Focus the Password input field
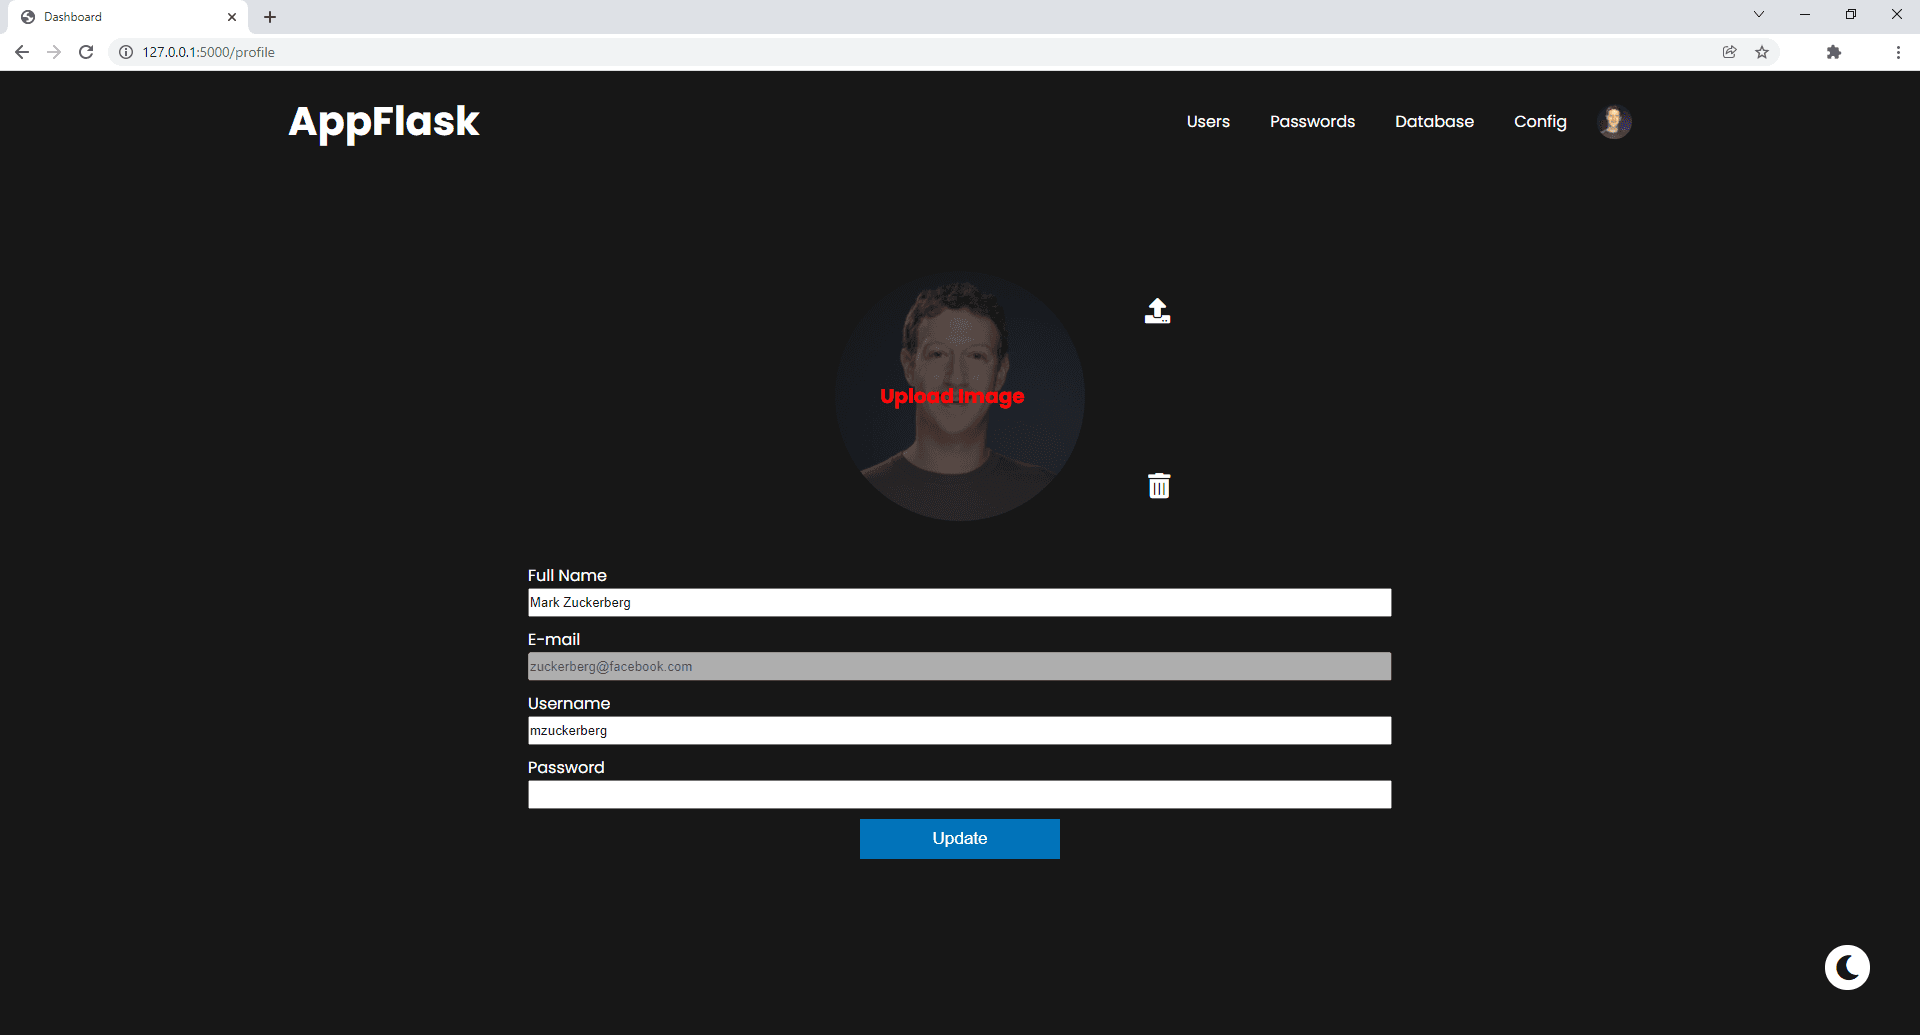The width and height of the screenshot is (1920, 1035). pos(960,794)
